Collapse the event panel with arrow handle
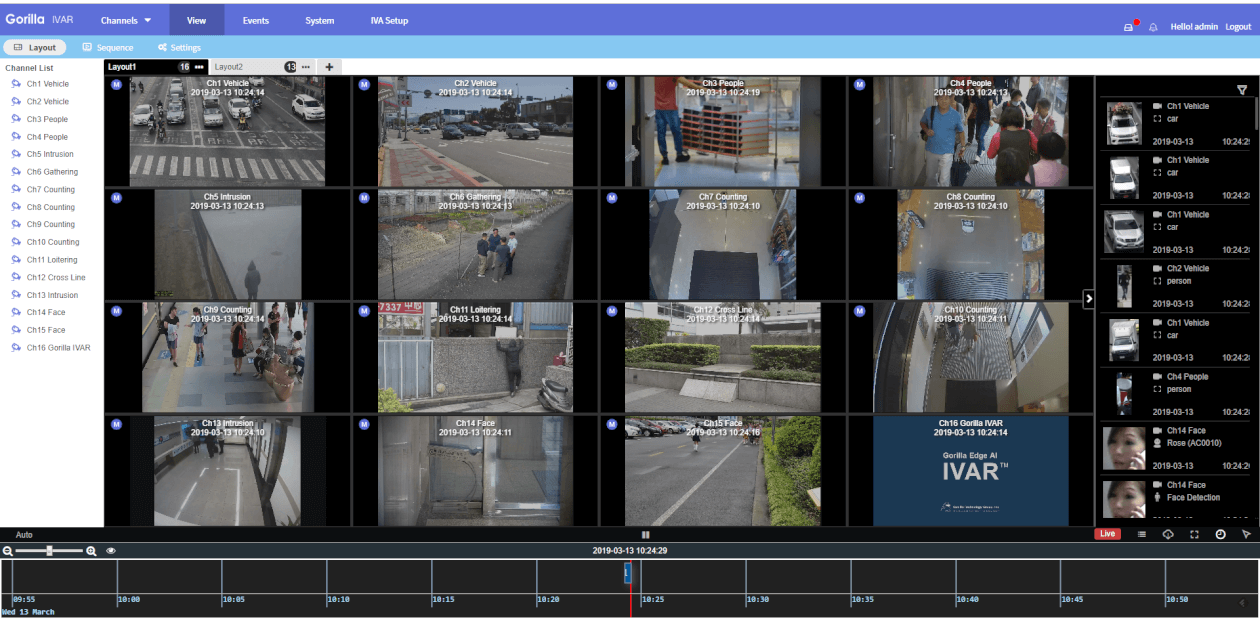This screenshot has height=619, width=1260. pyautogui.click(x=1089, y=298)
